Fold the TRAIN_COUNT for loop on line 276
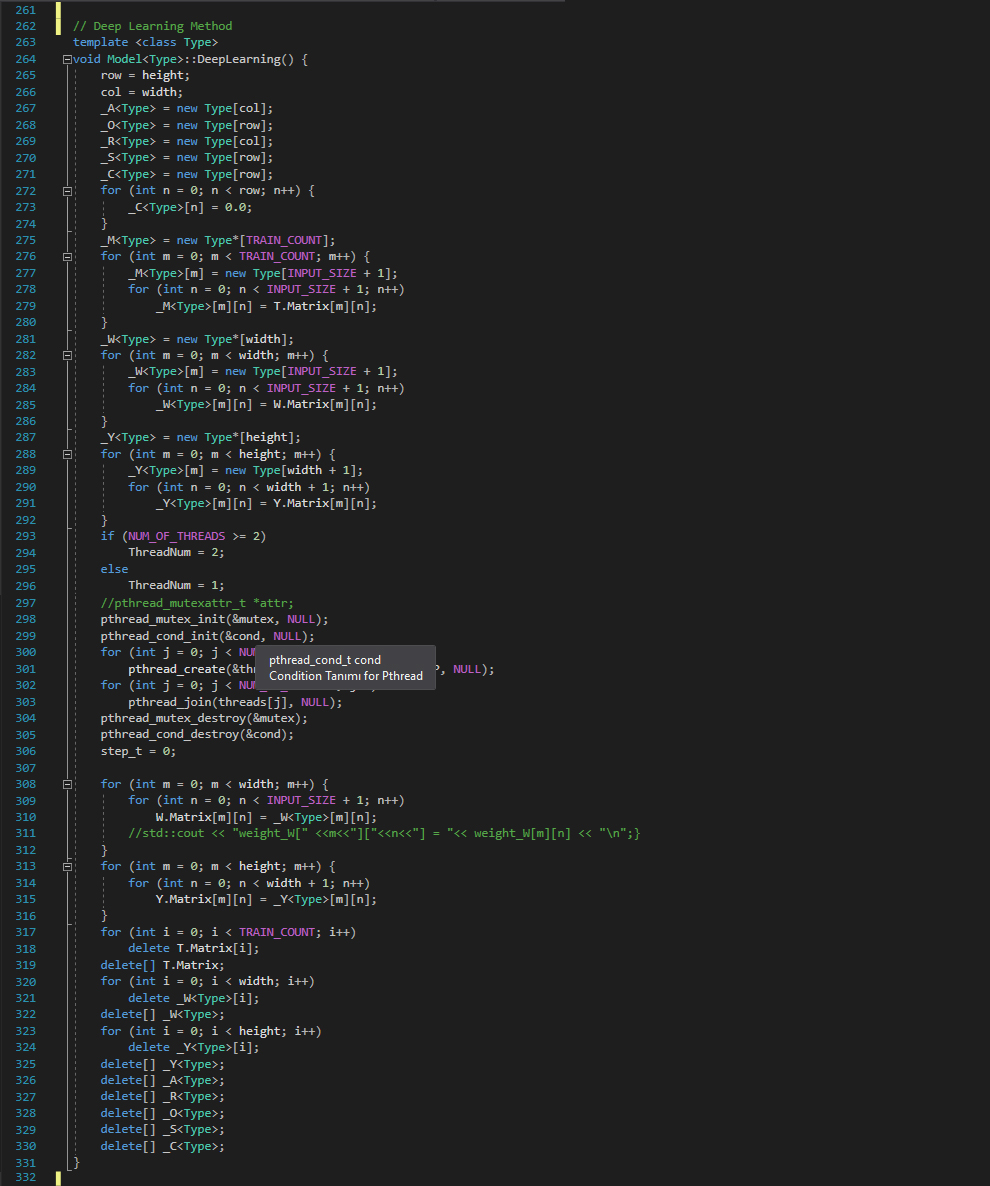The image size is (990, 1186). coord(67,257)
